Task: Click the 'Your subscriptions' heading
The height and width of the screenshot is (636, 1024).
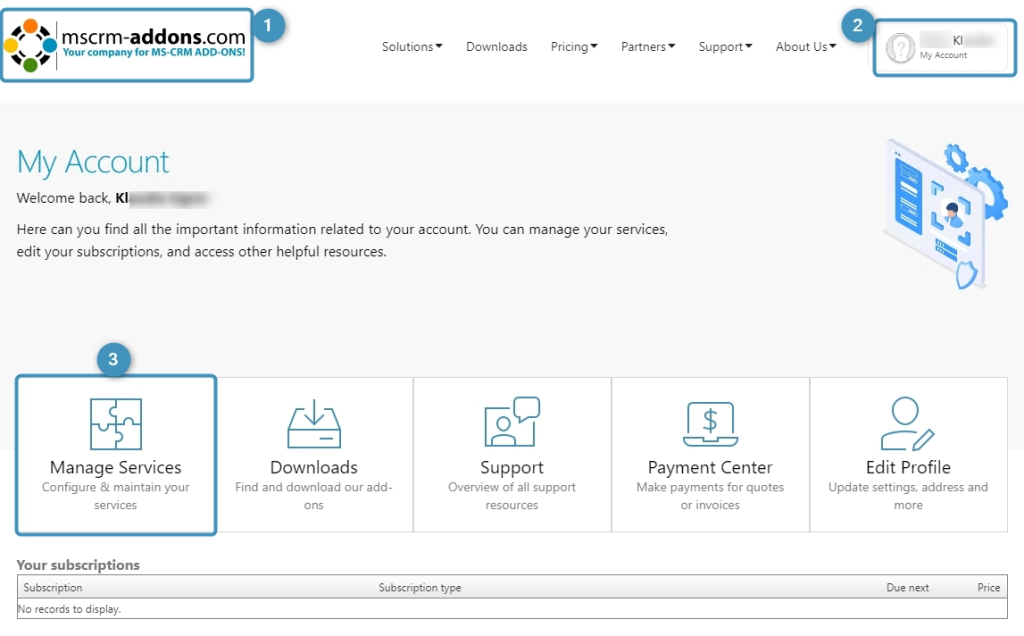Action: point(78,565)
